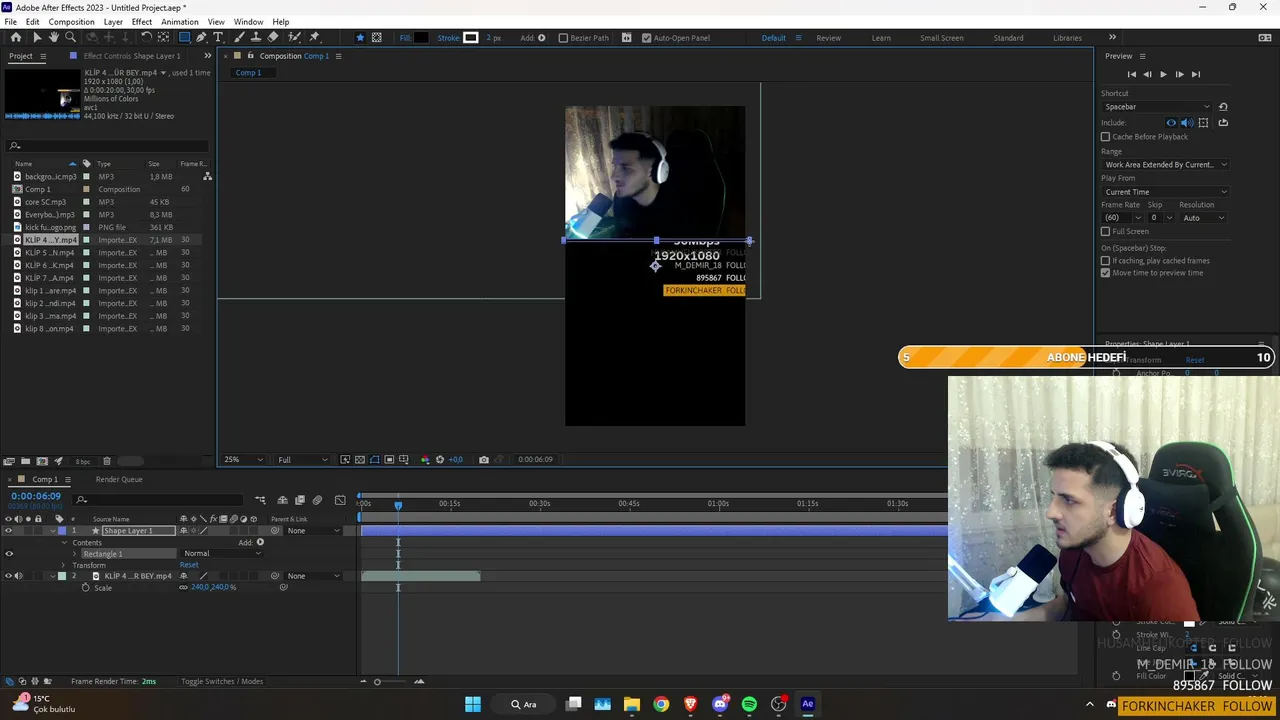The image size is (1280, 720).
Task: Open the Resolution Auto dropdown
Action: pos(1203,217)
